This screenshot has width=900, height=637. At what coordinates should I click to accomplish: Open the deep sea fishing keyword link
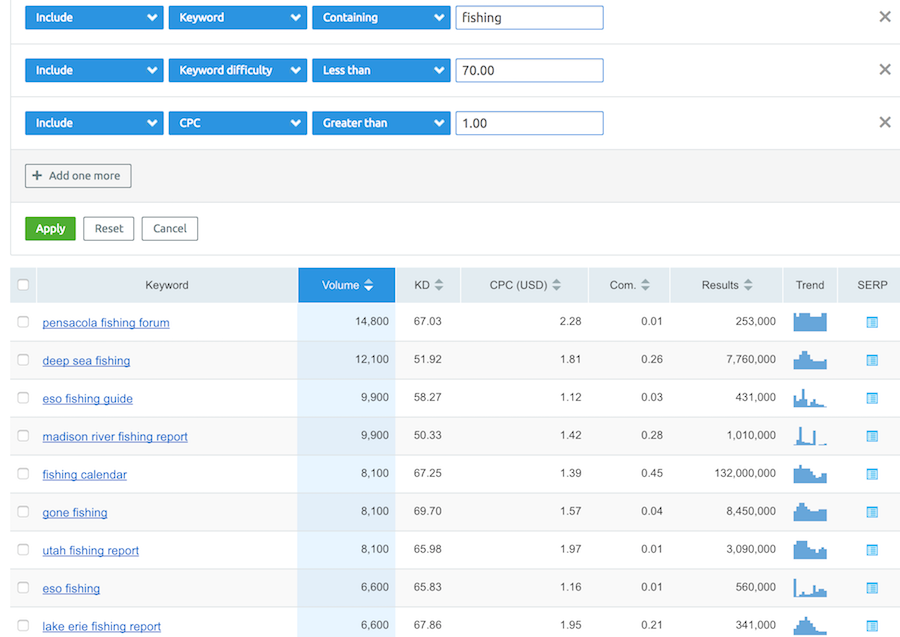click(x=86, y=360)
